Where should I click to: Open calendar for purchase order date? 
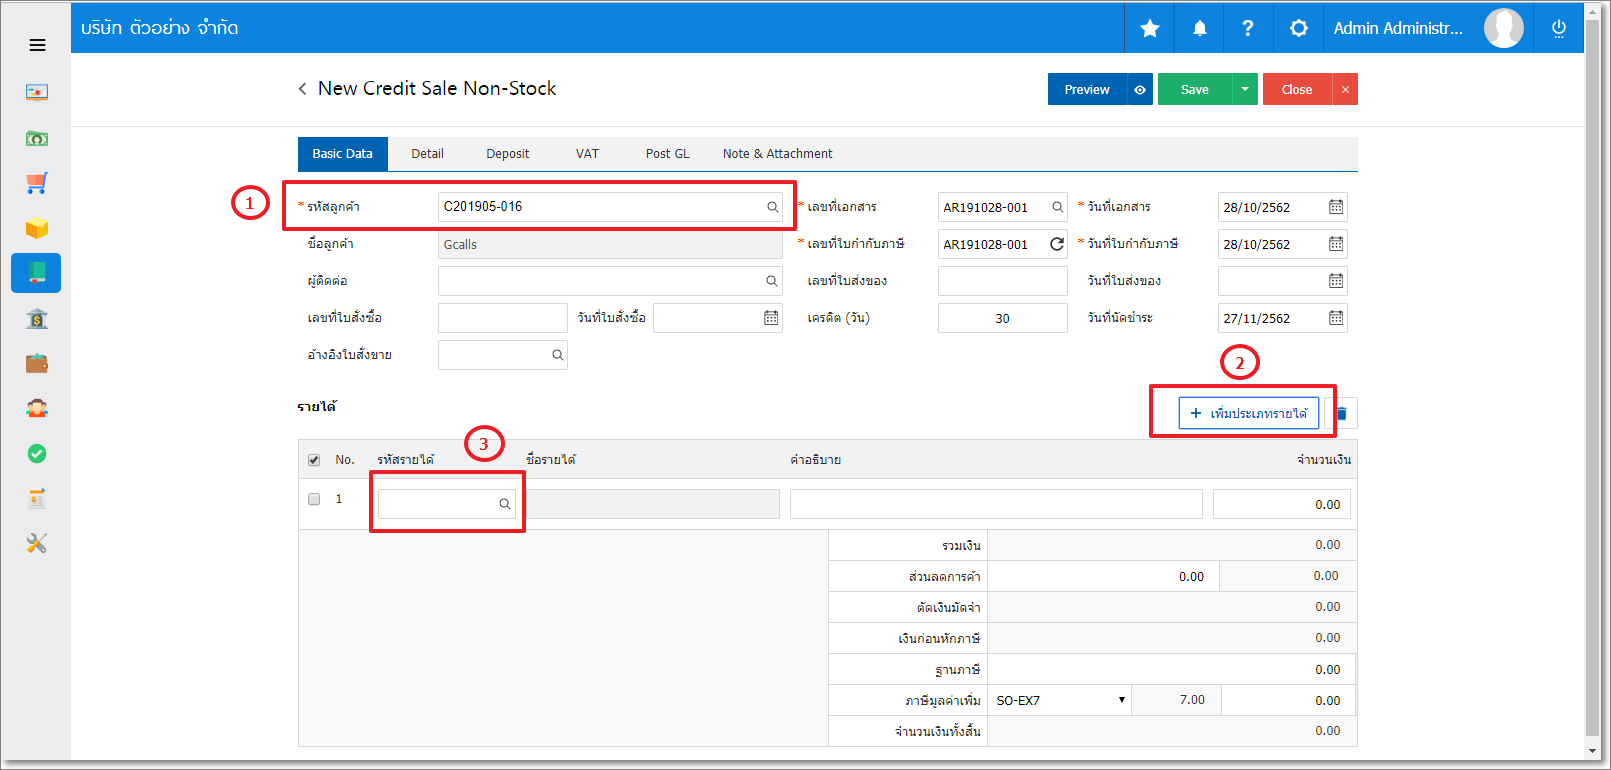(x=771, y=318)
